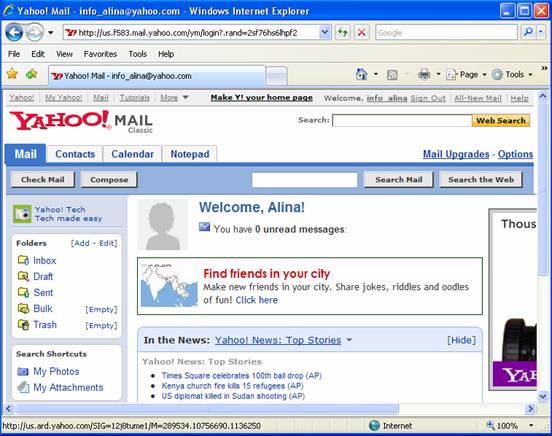Open the Mail Upgrades link
552x436 pixels.
click(x=456, y=154)
